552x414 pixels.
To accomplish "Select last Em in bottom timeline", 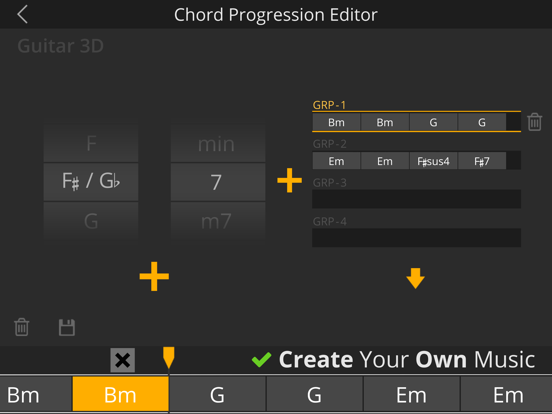I will click(x=507, y=394).
